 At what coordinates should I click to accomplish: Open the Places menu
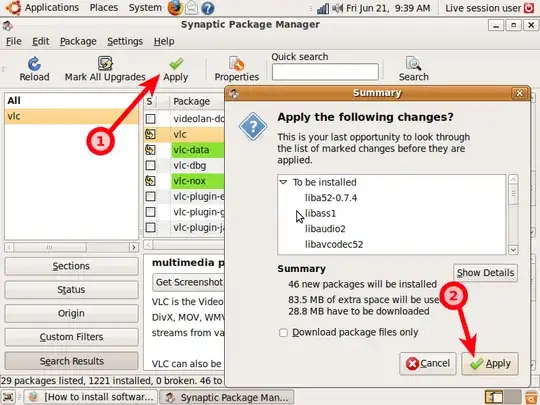point(104,8)
